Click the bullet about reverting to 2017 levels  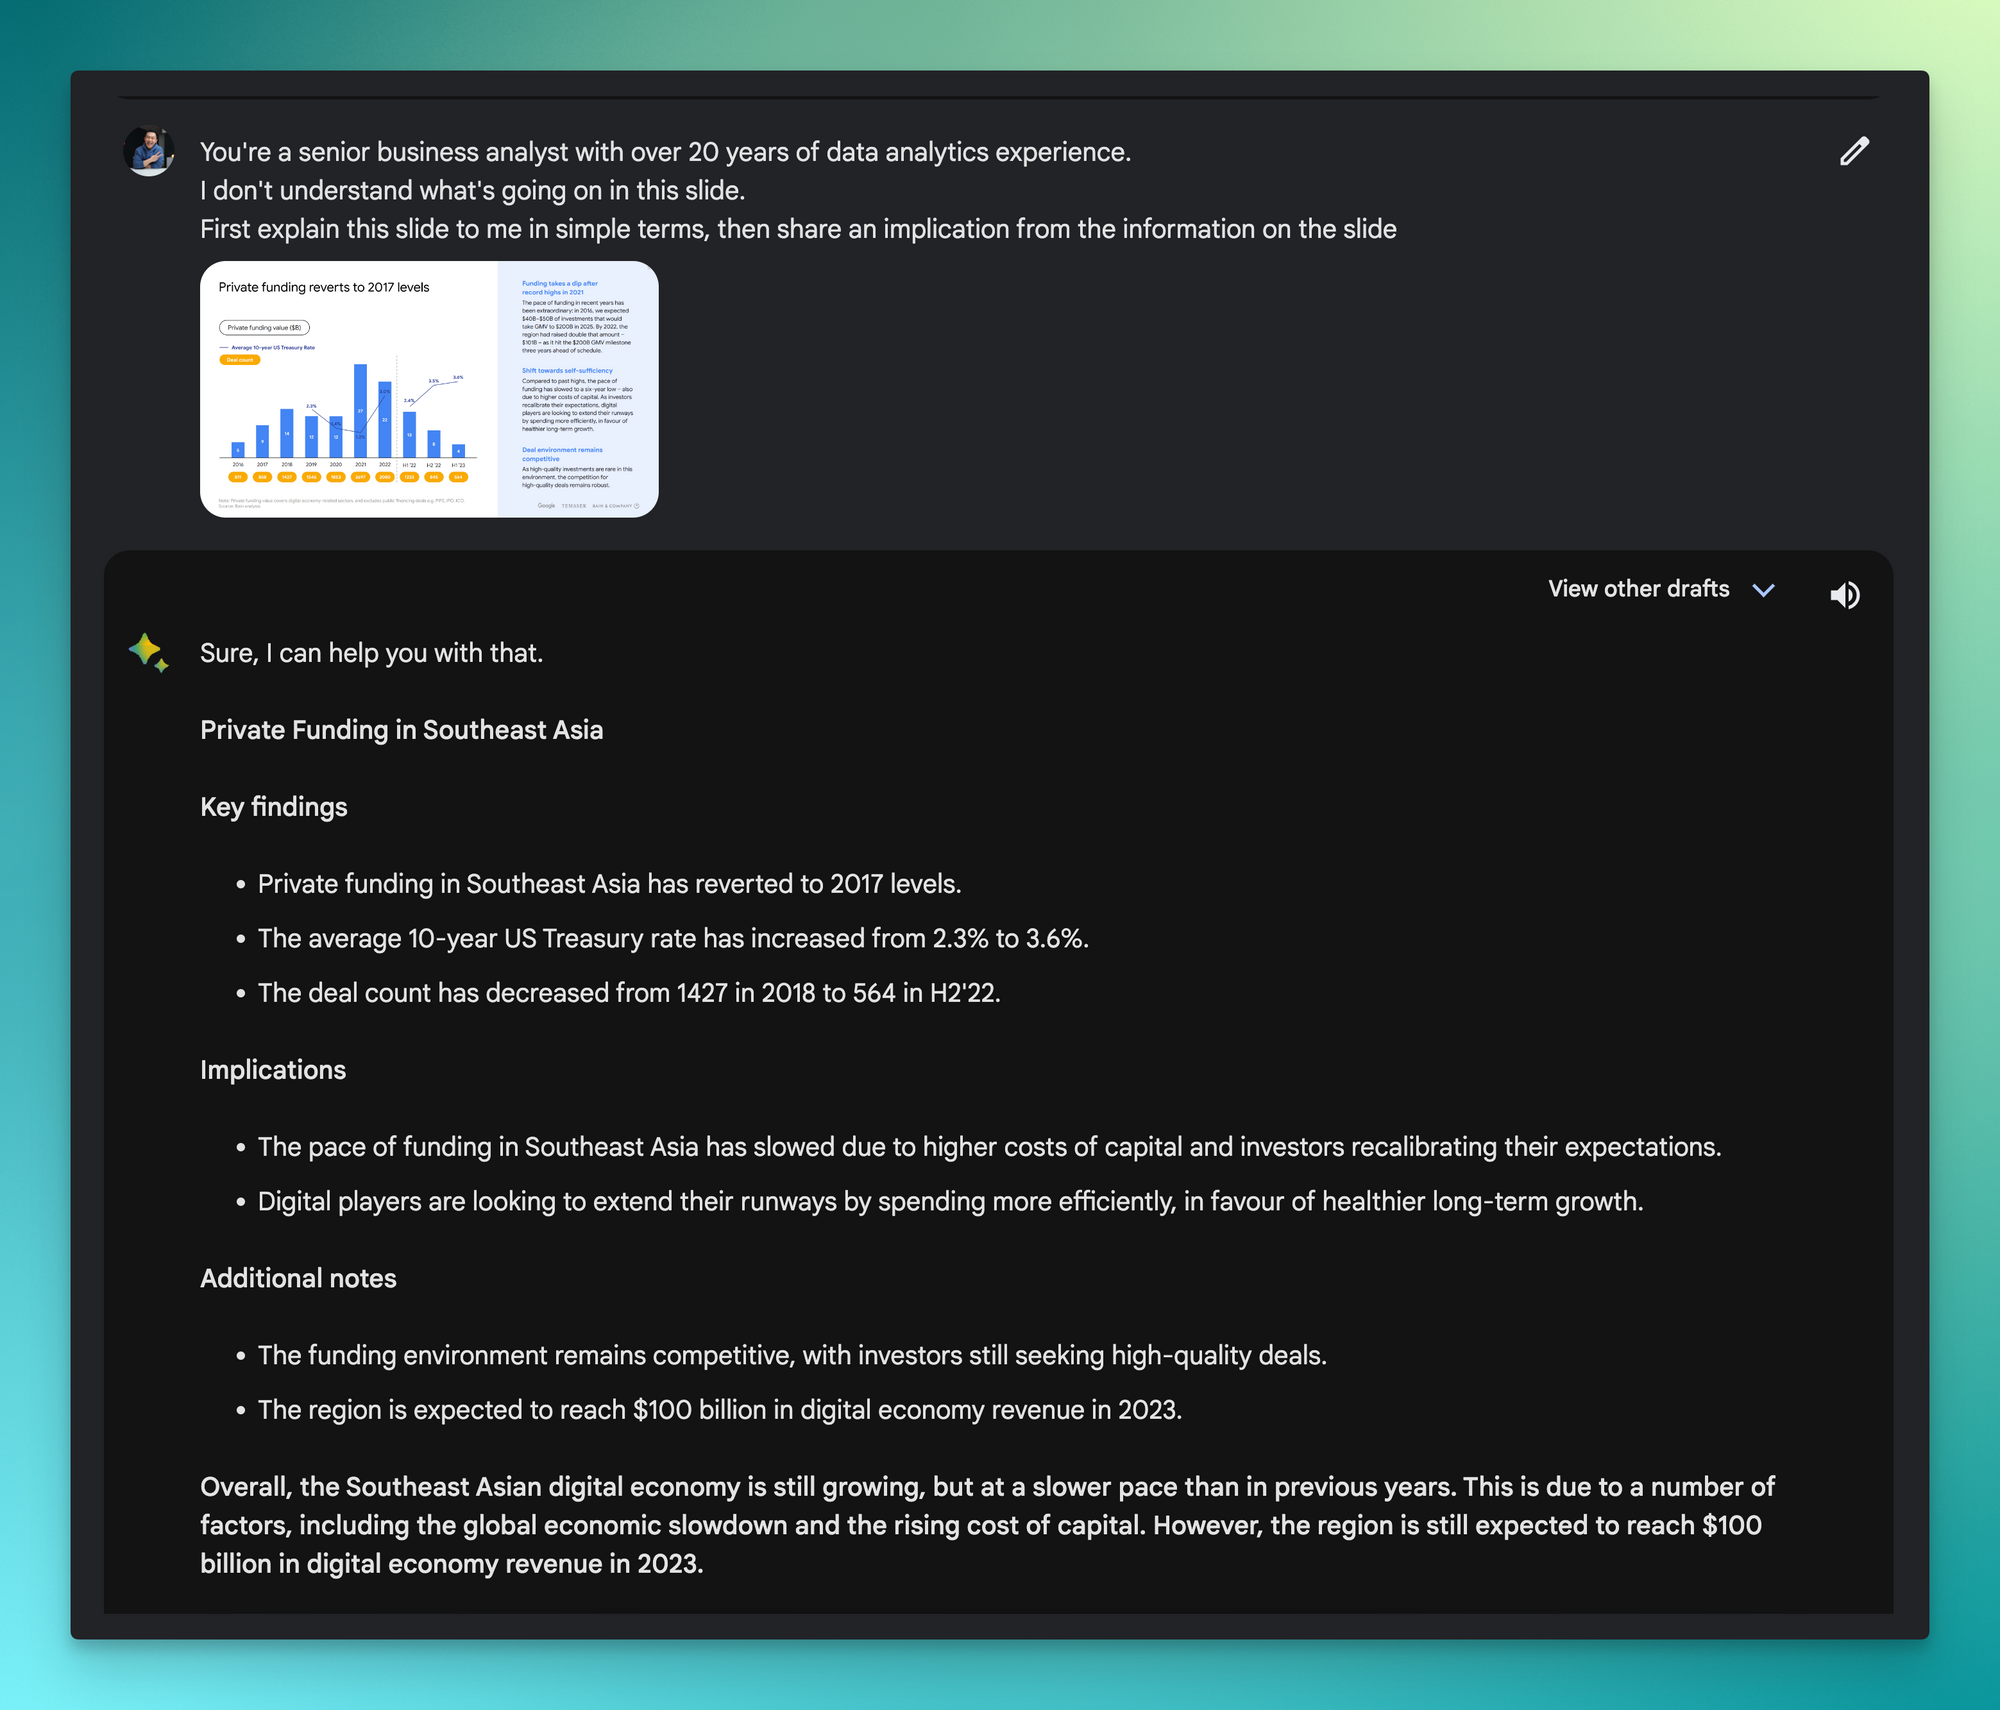[609, 884]
